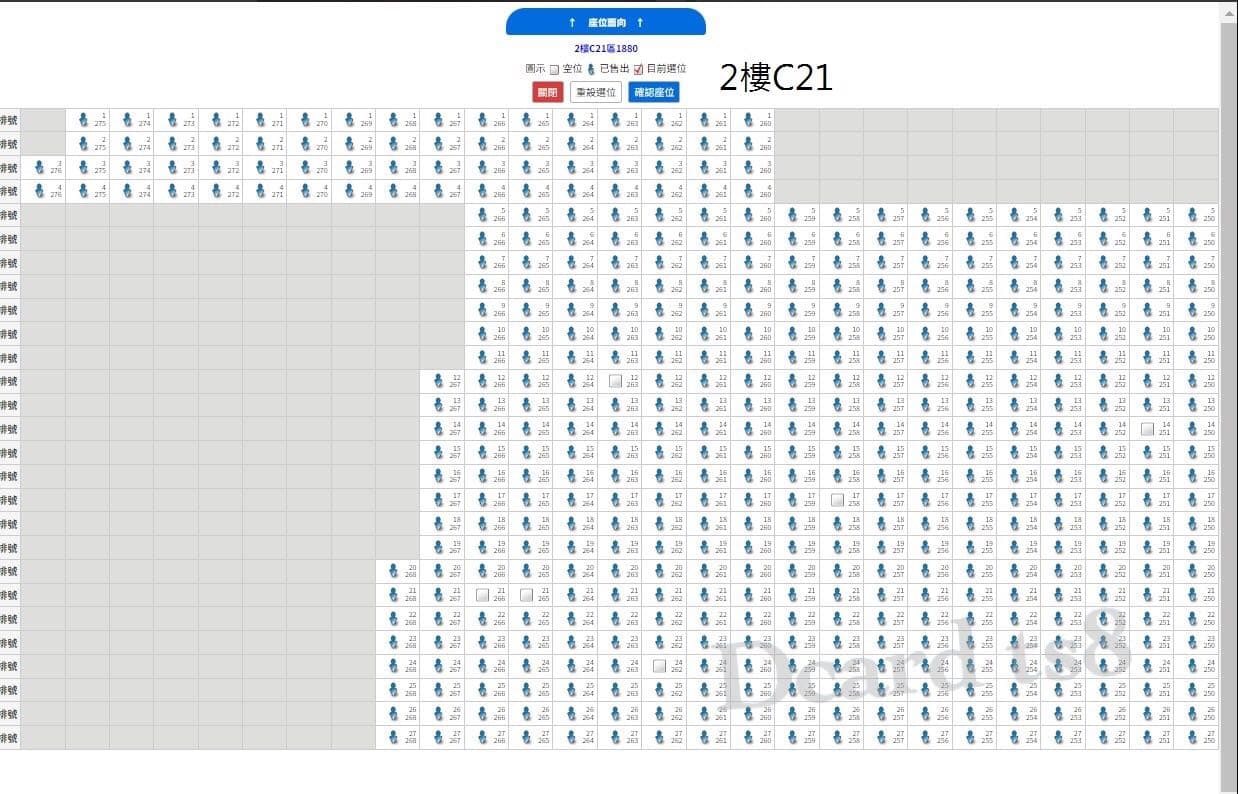This screenshot has height=794, width=1238.
Task: Select empty seat row 24 number 262
Action: pyautogui.click(x=660, y=666)
